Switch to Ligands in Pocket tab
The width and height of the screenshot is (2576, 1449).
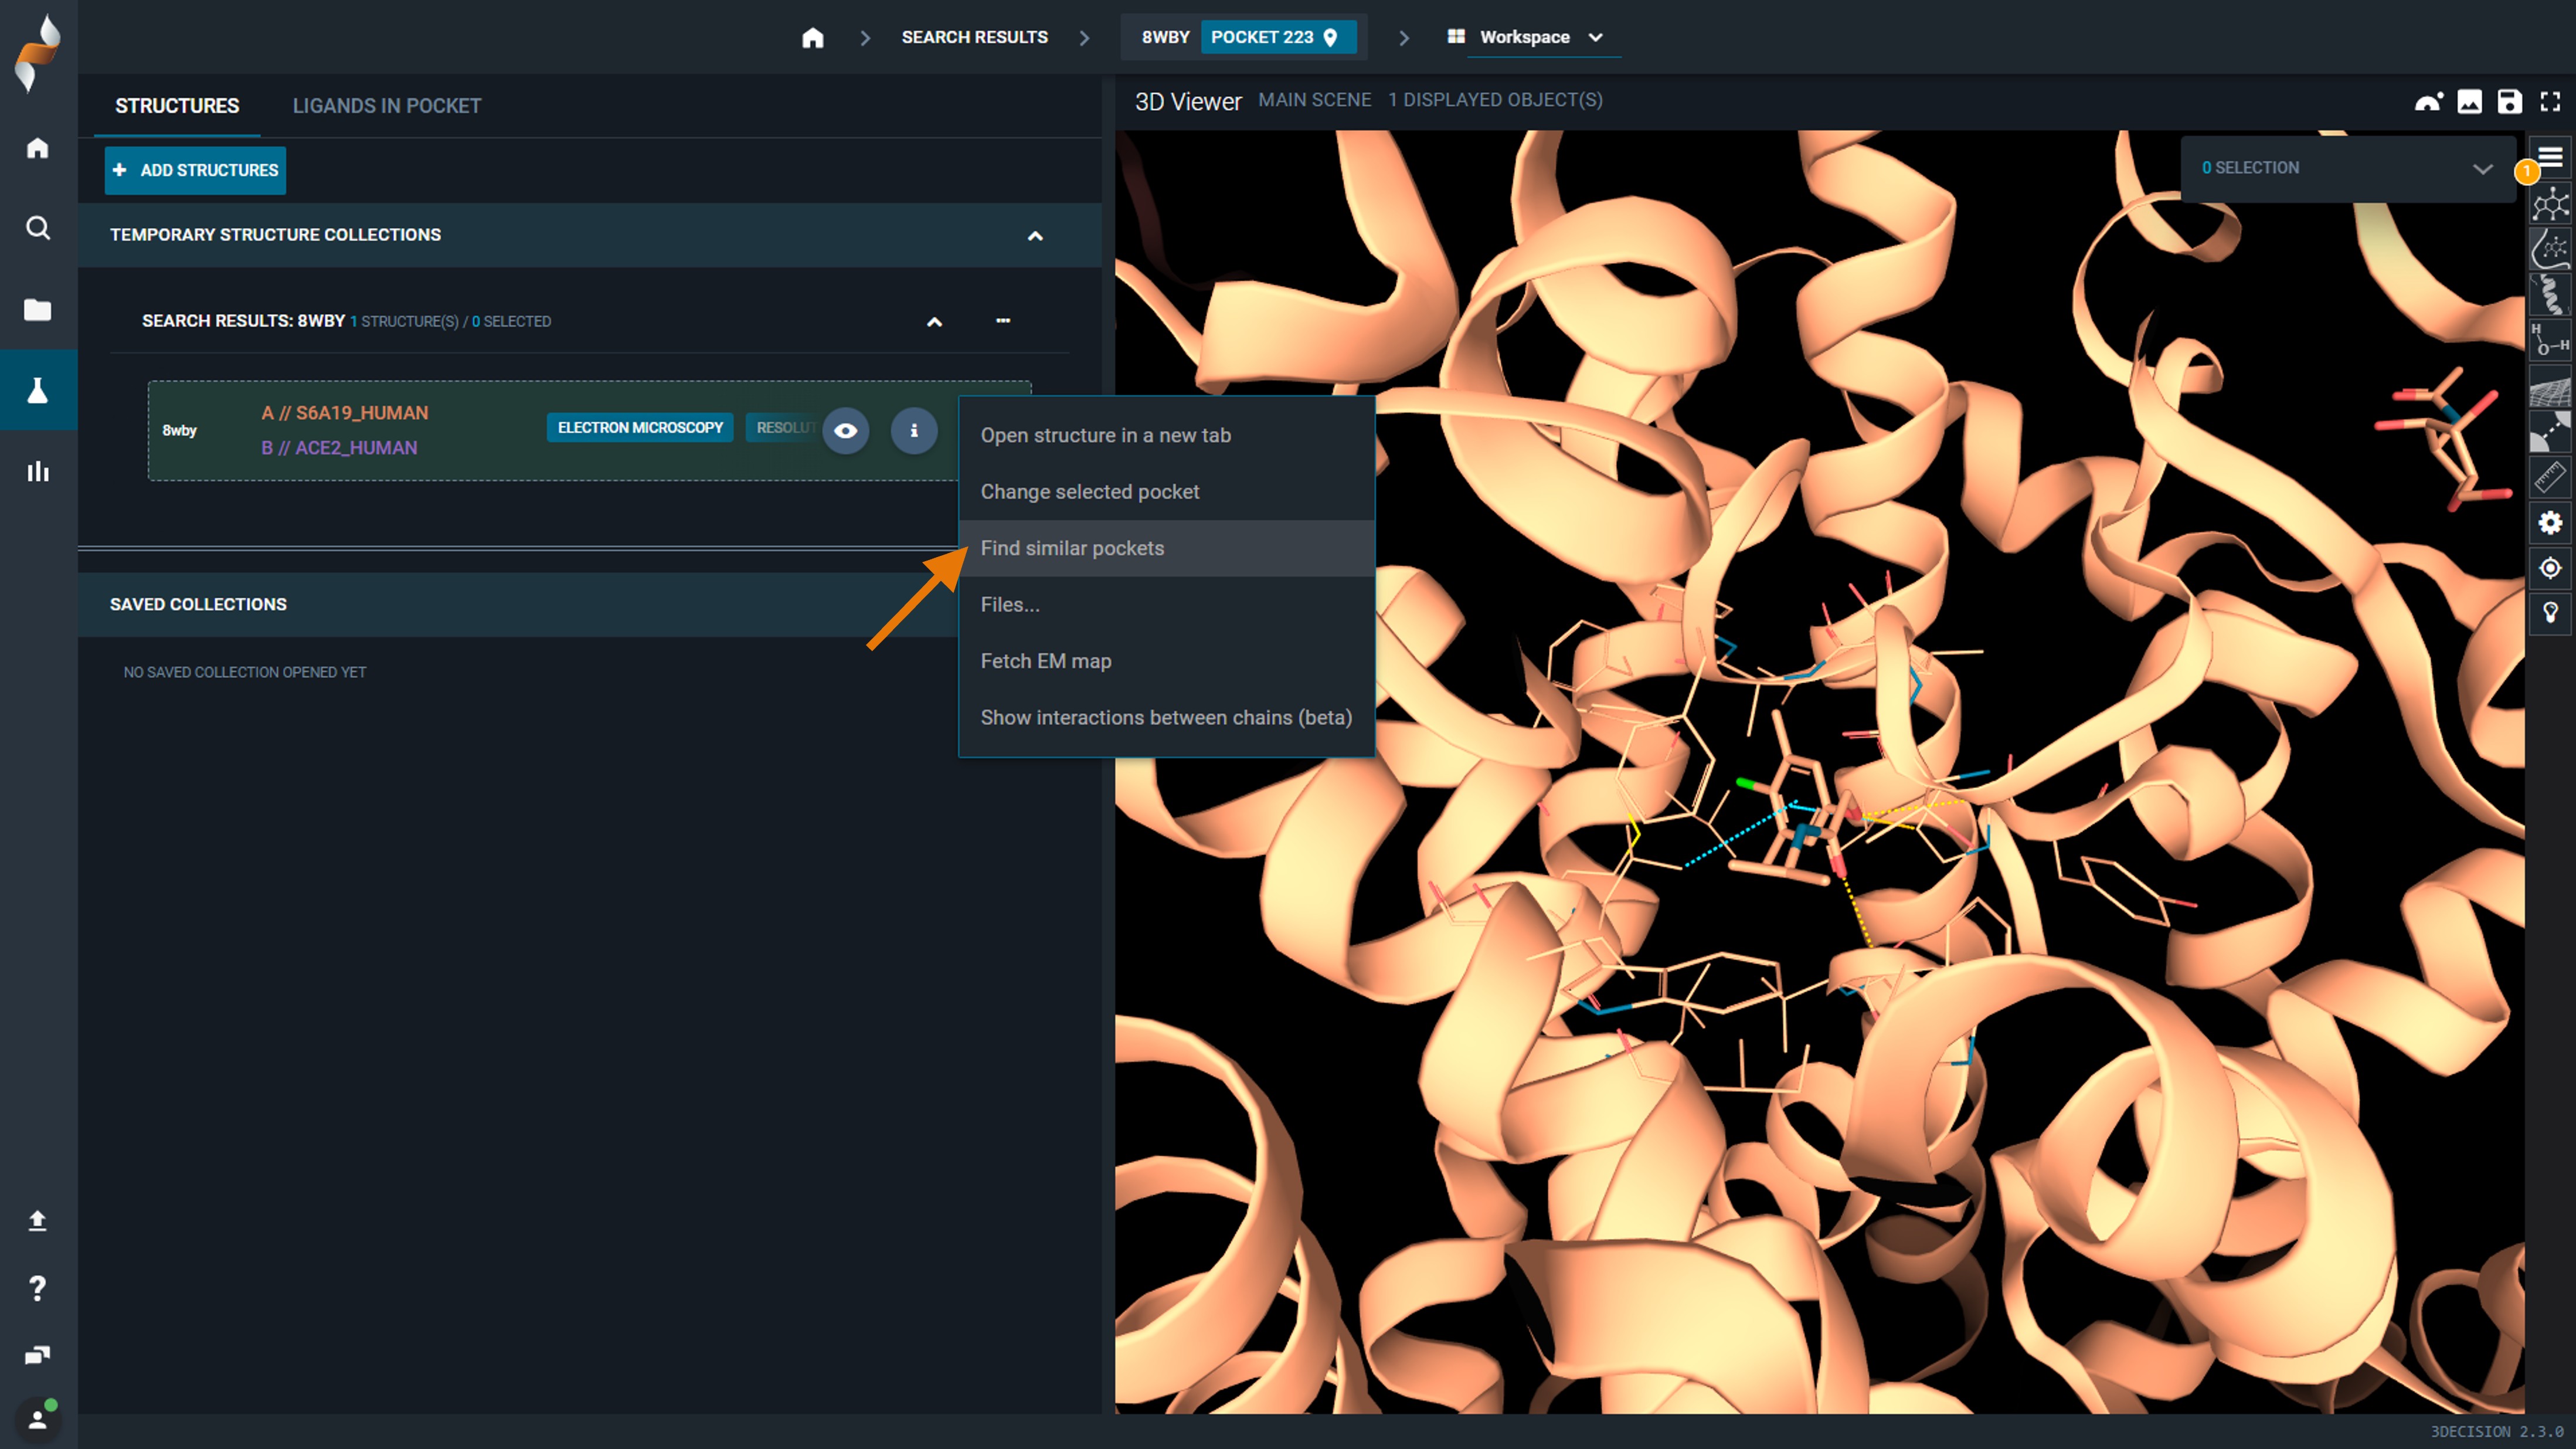386,106
